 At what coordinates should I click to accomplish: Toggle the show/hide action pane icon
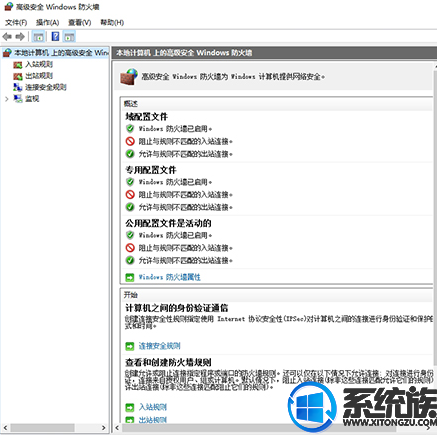pyautogui.click(x=69, y=37)
